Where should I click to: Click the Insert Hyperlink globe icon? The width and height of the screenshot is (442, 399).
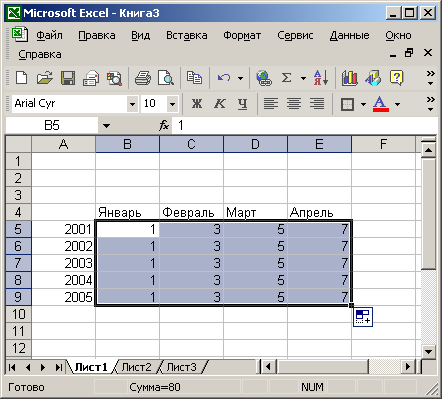[x=264, y=78]
